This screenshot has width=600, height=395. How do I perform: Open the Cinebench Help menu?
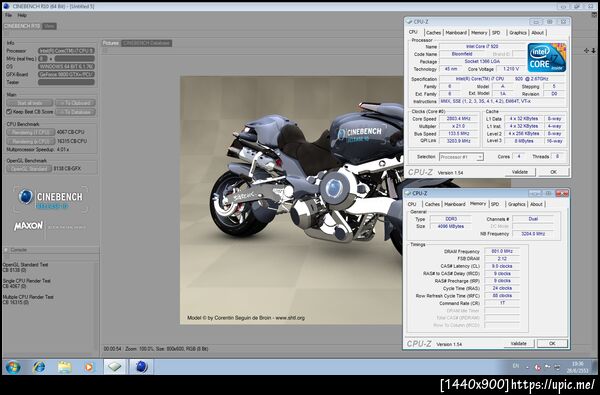point(22,15)
